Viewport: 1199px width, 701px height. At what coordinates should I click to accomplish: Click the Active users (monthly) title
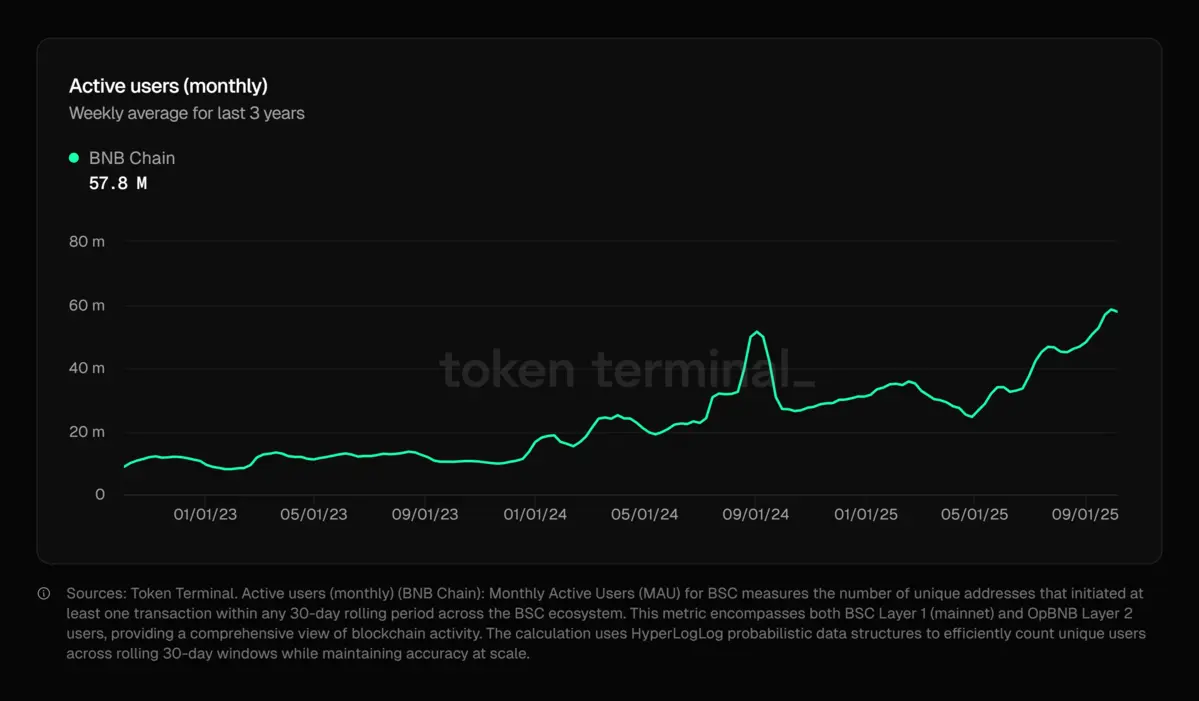click(168, 86)
